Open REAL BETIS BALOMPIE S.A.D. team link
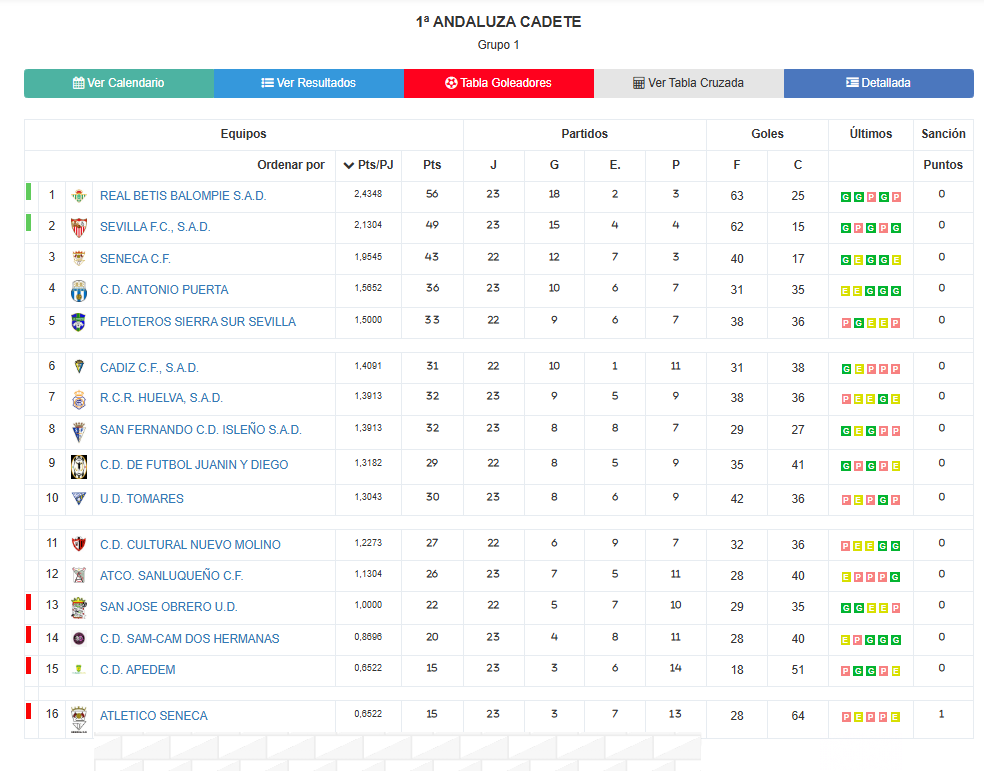984x771 pixels. (183, 196)
